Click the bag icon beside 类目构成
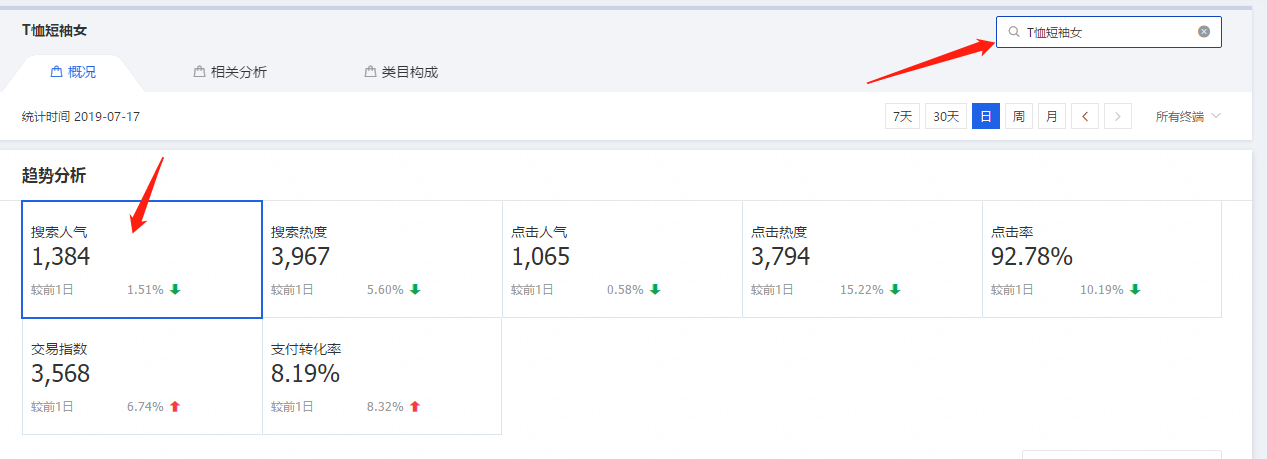Screen dimensions: 1267x459 [x=371, y=72]
